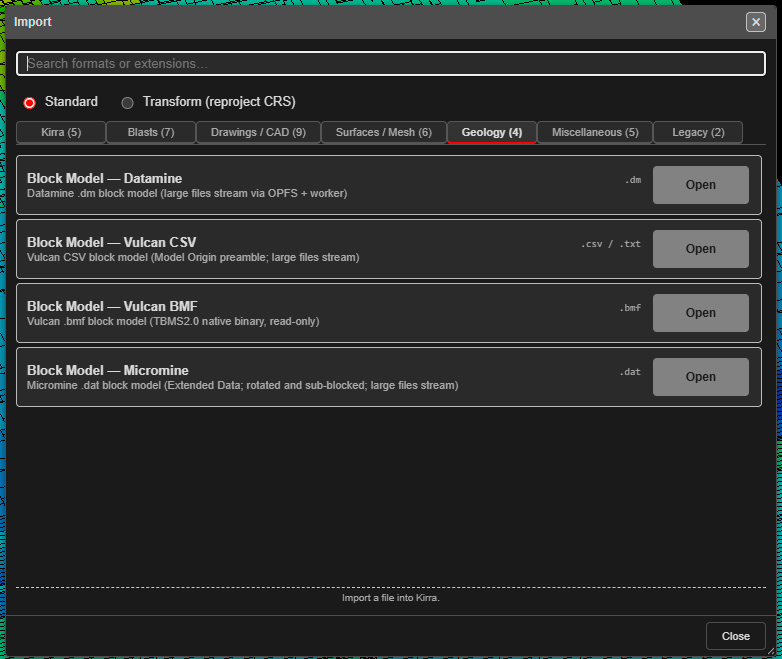The height and width of the screenshot is (659, 782).
Task: Close the Import dialog with X icon
Action: 756,22
